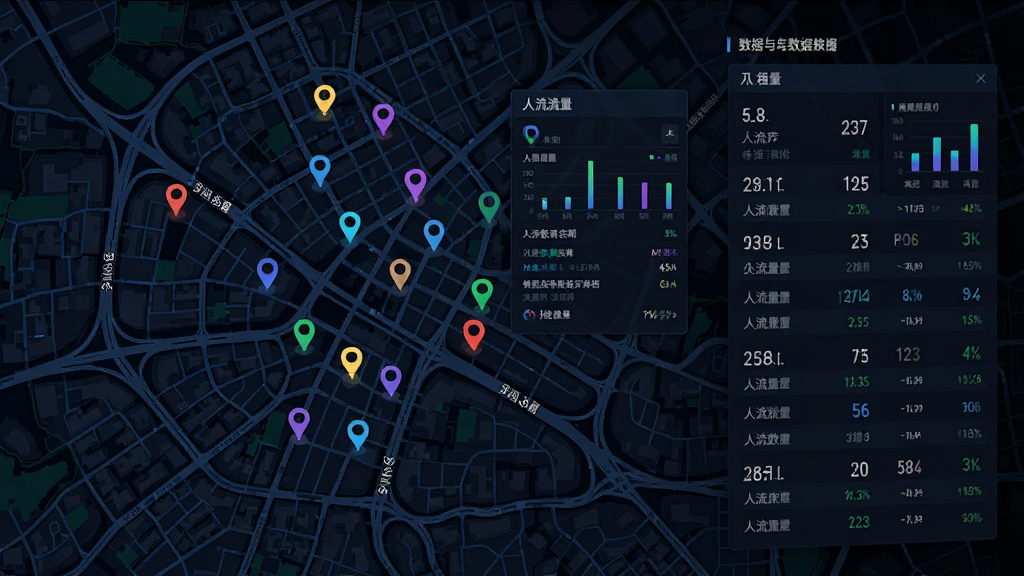Click the tallest green bar in the popup chart
The height and width of the screenshot is (576, 1024).
(591, 185)
